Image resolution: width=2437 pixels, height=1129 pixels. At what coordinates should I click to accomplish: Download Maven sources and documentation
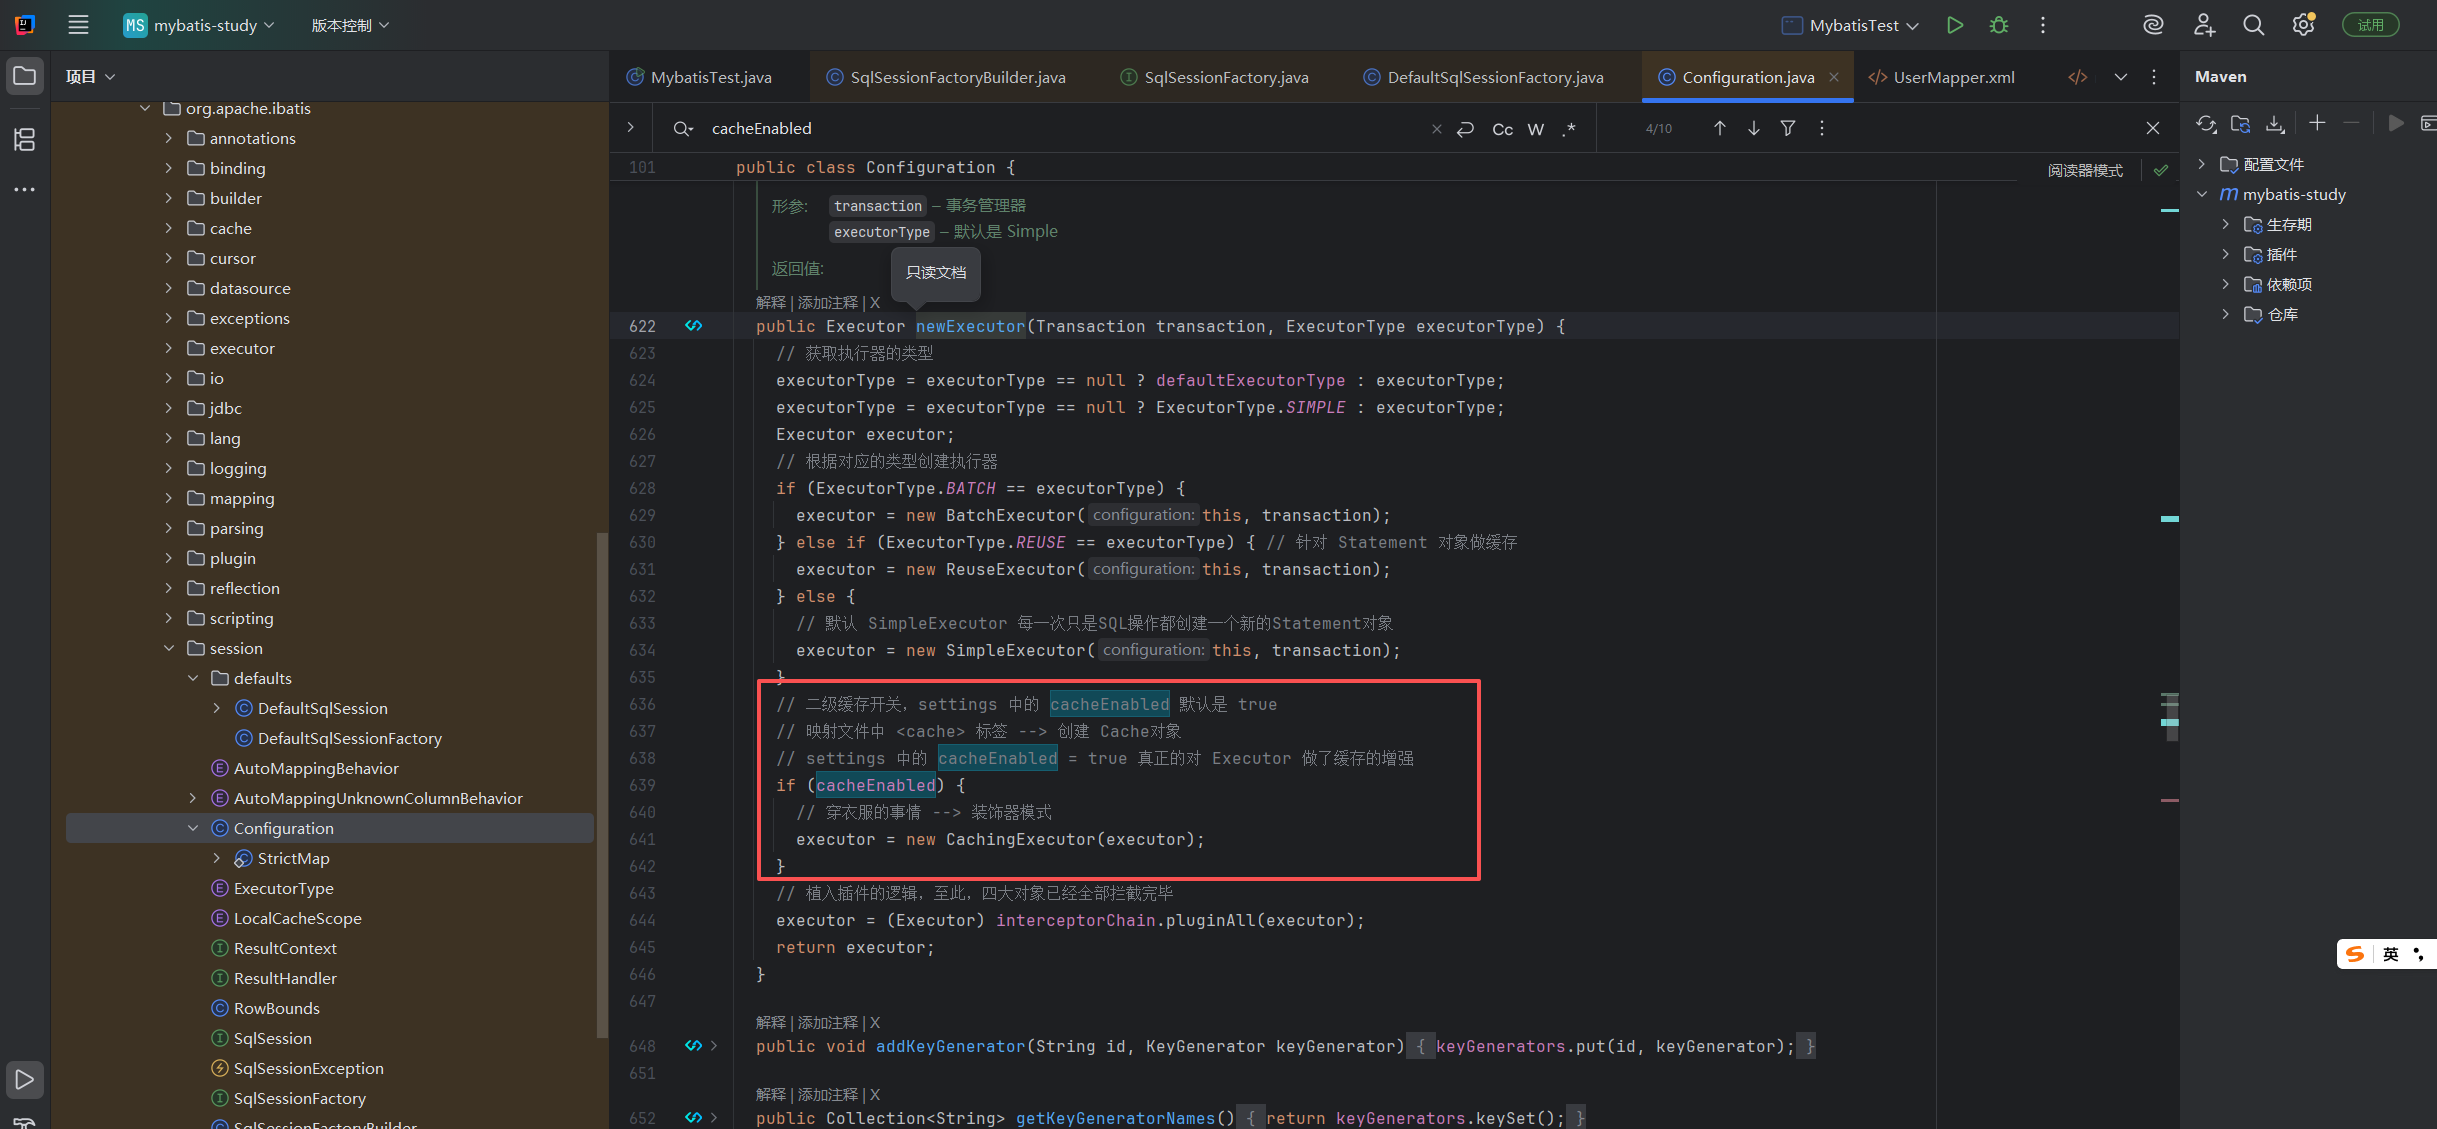click(x=2274, y=124)
